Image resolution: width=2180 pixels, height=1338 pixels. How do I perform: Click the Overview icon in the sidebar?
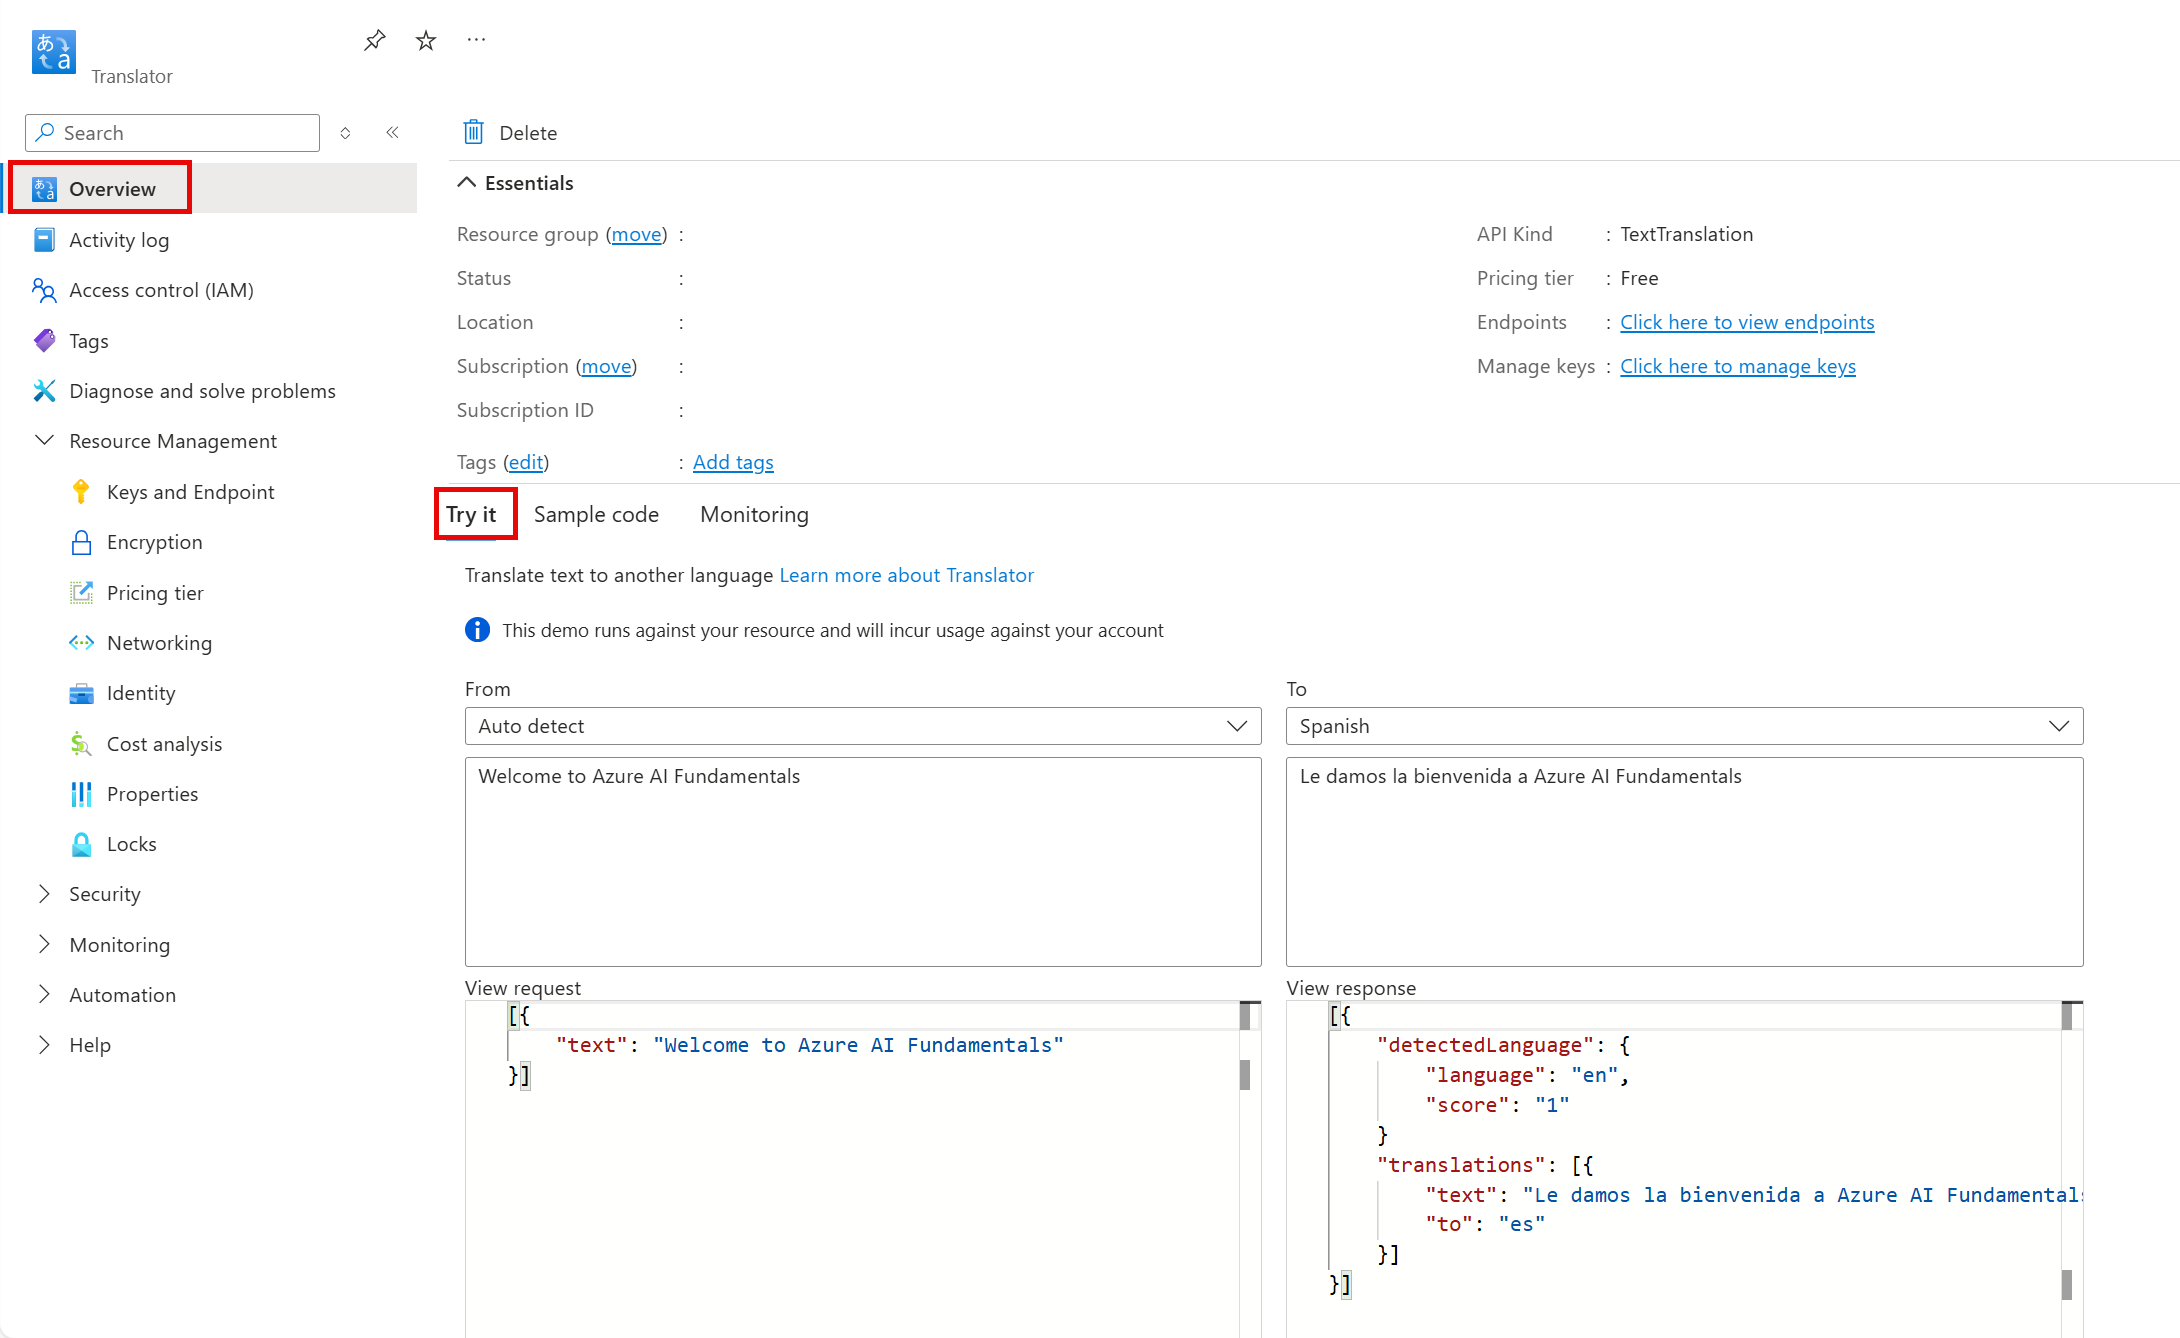point(44,189)
